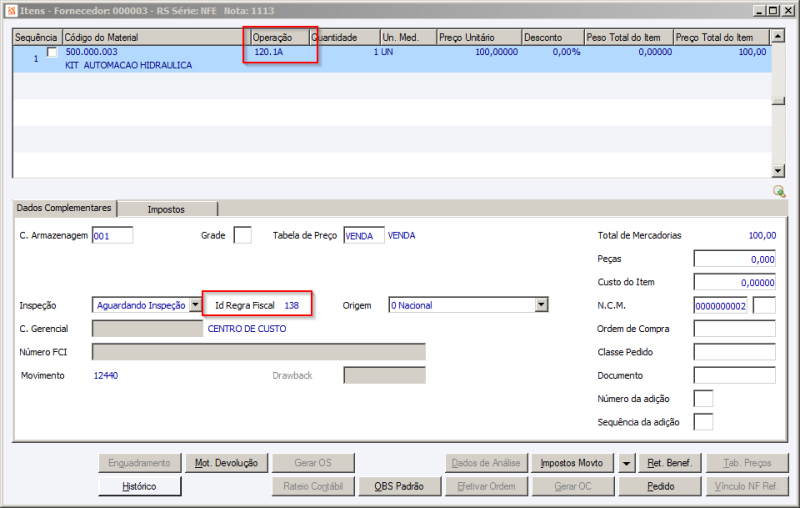Click Movimento value 12440
The image size is (800, 508).
click(106, 375)
